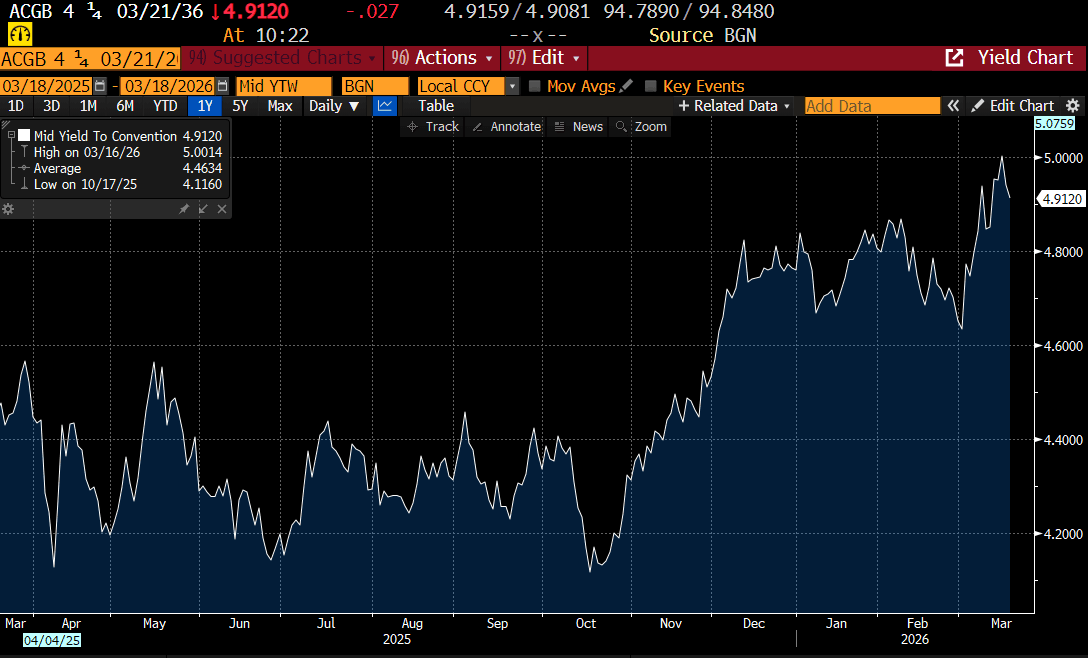Screen dimensions: 1088x658
Task: Click the legend panel gear icon
Action: (x=8, y=209)
